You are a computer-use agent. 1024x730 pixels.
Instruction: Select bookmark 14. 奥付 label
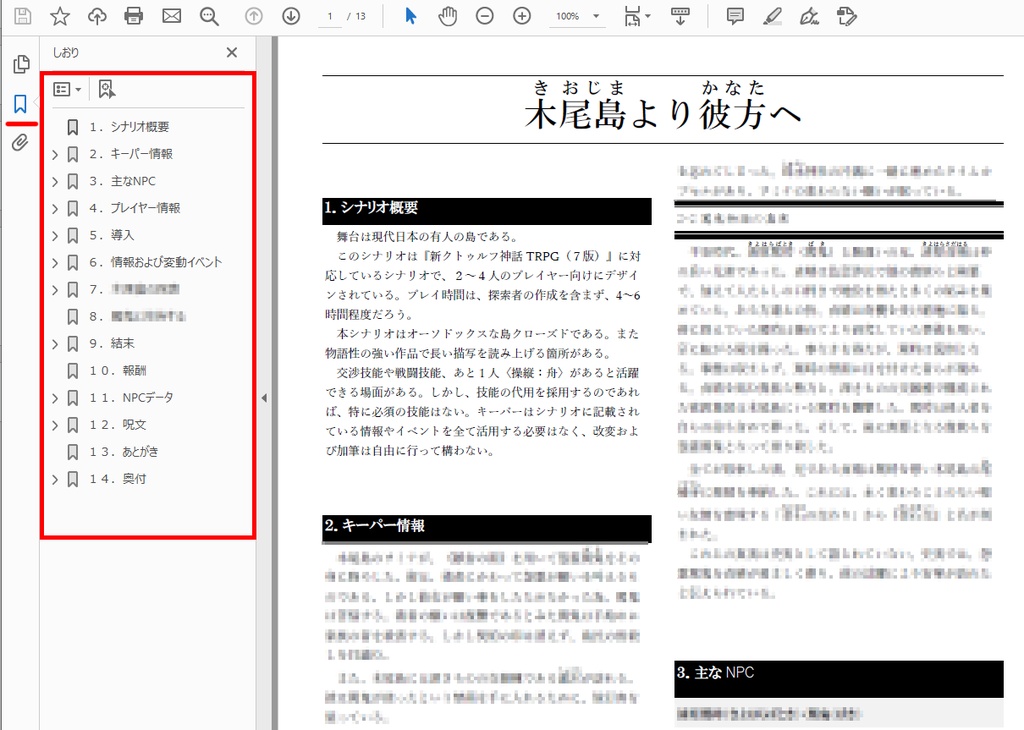pyautogui.click(x=118, y=479)
